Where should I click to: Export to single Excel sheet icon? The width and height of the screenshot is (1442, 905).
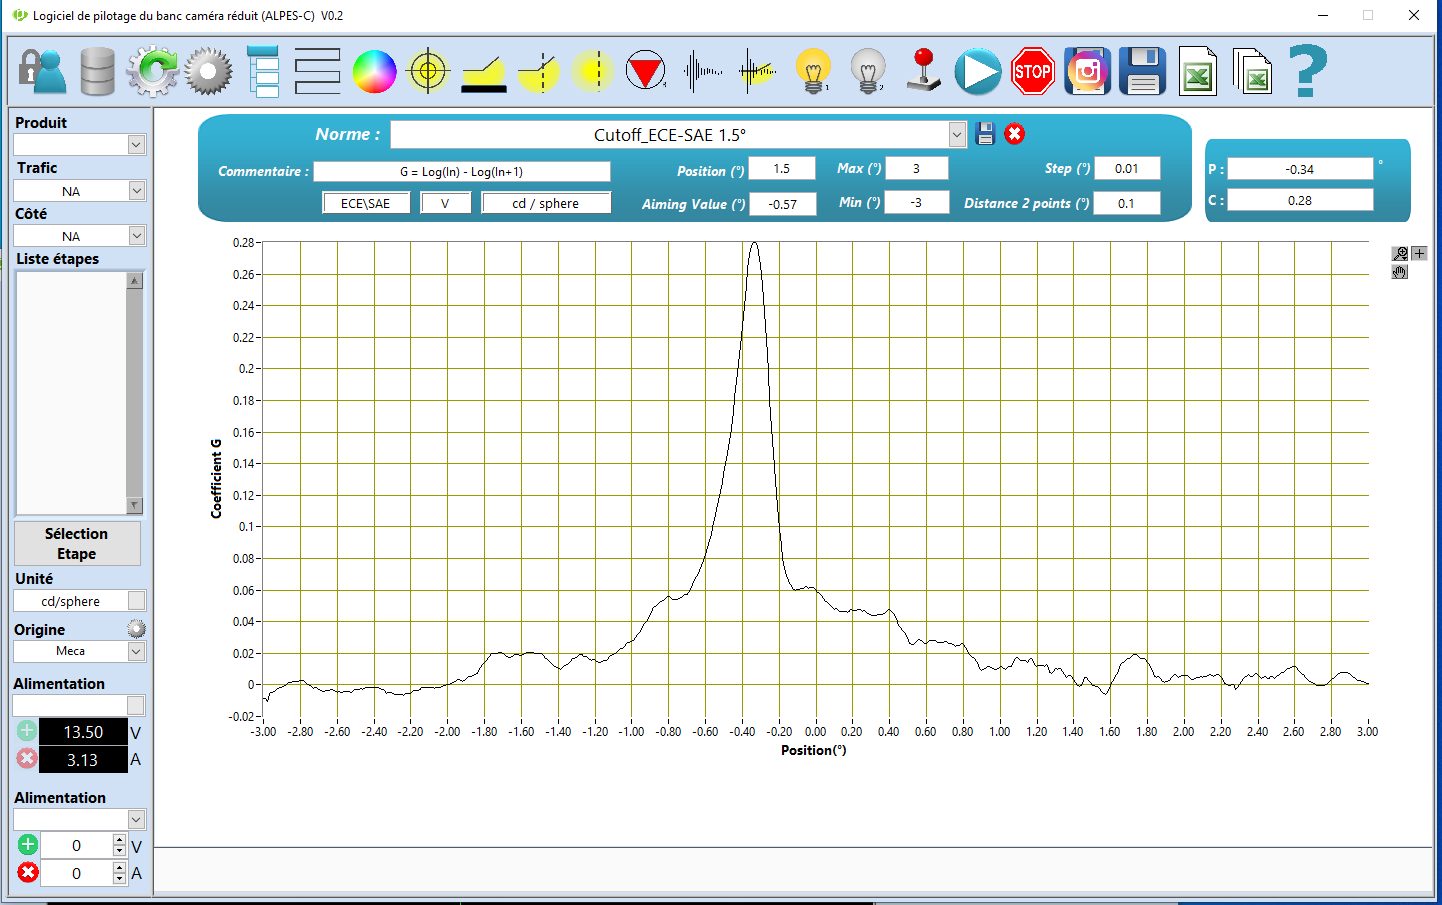(x=1197, y=71)
